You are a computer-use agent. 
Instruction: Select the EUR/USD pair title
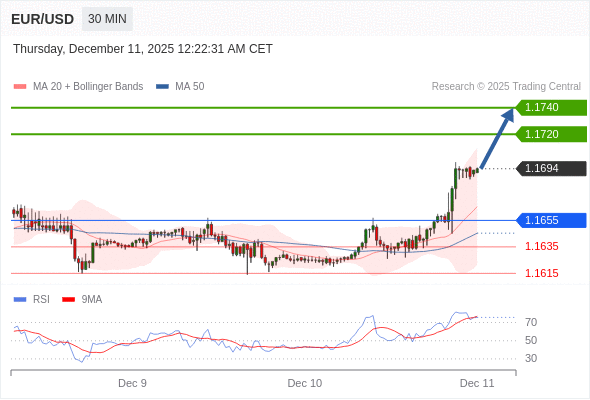43,19
